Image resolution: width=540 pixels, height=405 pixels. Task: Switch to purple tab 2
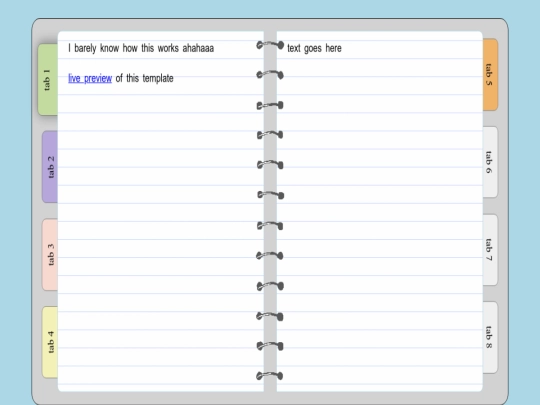point(50,167)
